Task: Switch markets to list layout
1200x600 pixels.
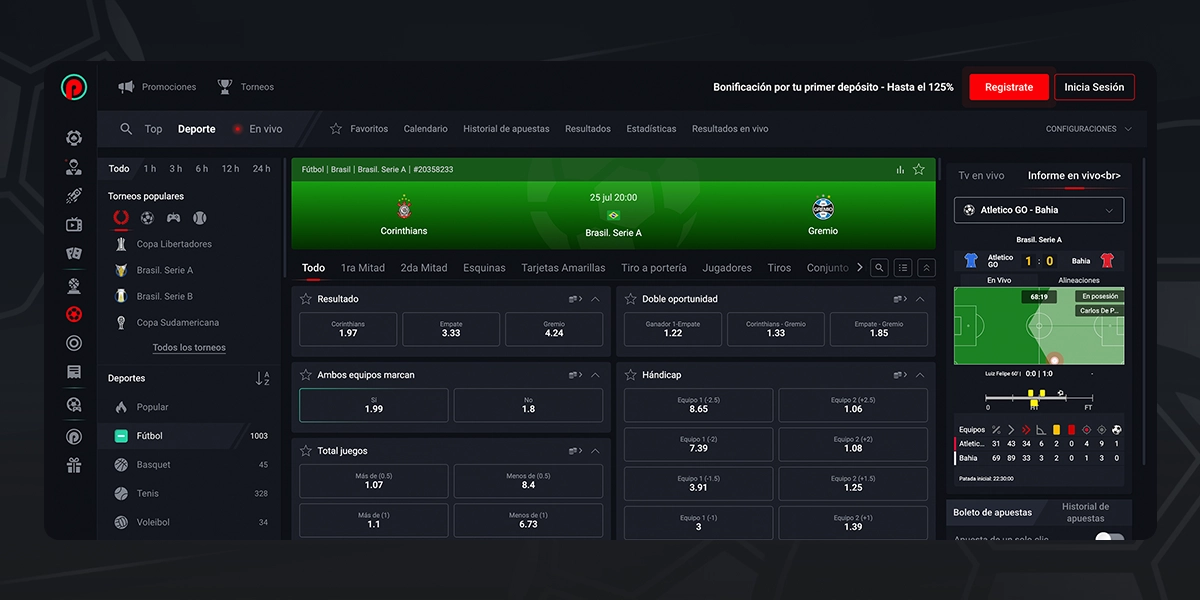Action: [903, 268]
